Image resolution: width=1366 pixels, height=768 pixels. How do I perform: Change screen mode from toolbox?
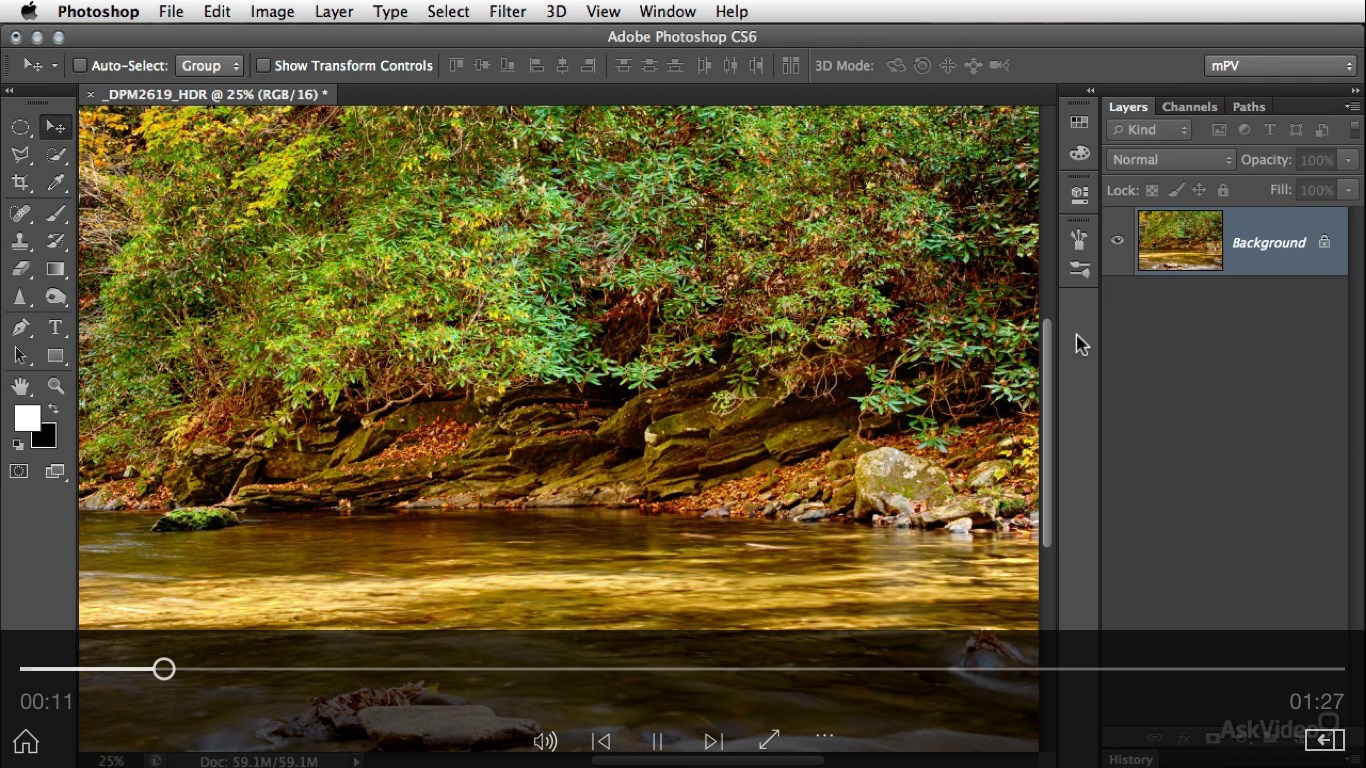pyautogui.click(x=56, y=472)
